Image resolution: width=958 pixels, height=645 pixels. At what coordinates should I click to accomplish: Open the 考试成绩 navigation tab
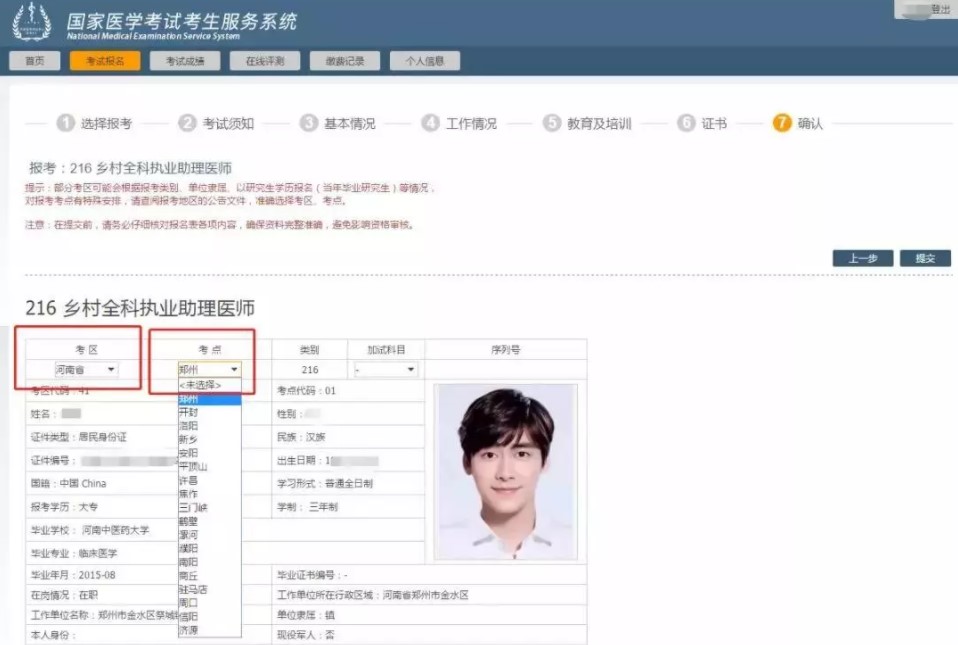pyautogui.click(x=186, y=61)
